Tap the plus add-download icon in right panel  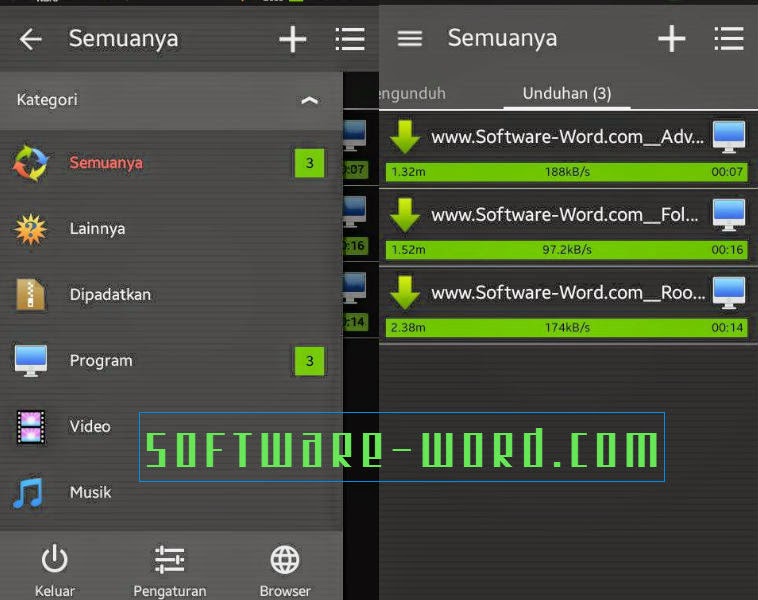coord(671,39)
